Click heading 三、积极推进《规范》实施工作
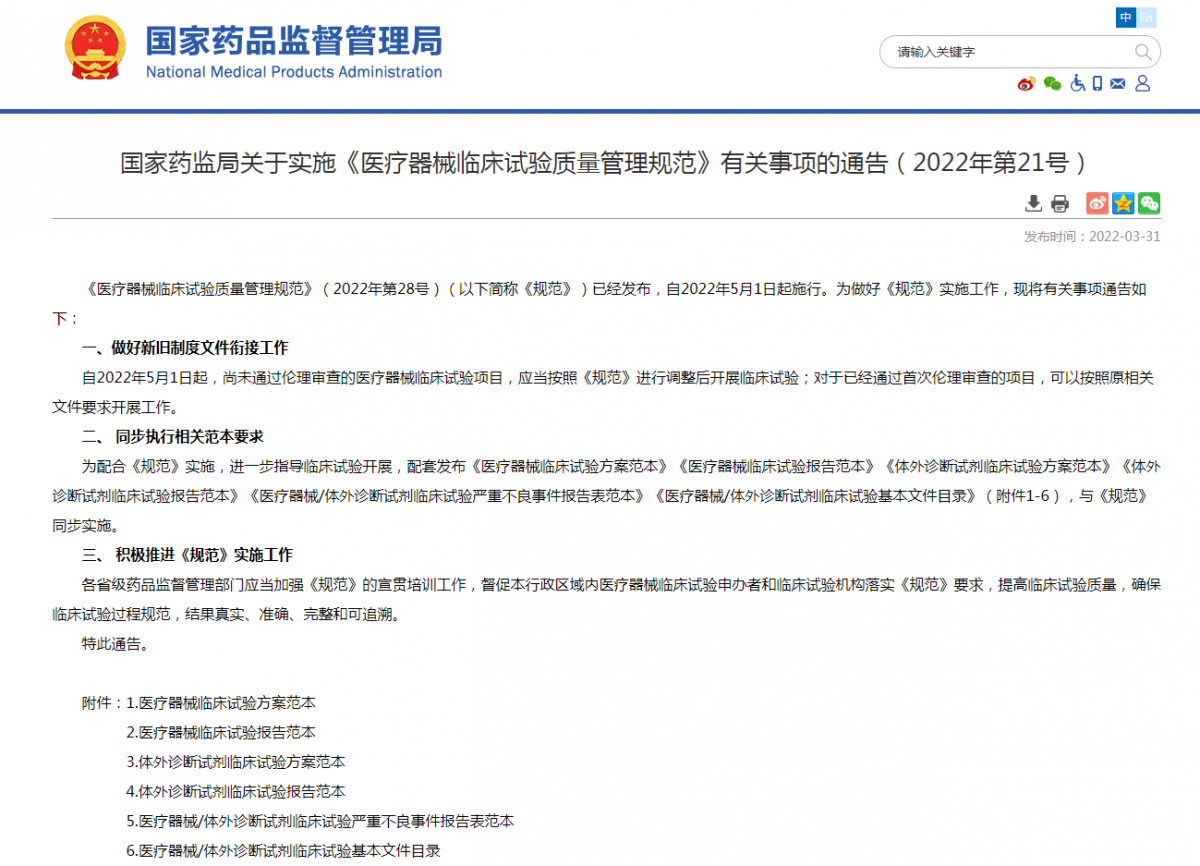This screenshot has height=866, width=1200. click(187, 555)
